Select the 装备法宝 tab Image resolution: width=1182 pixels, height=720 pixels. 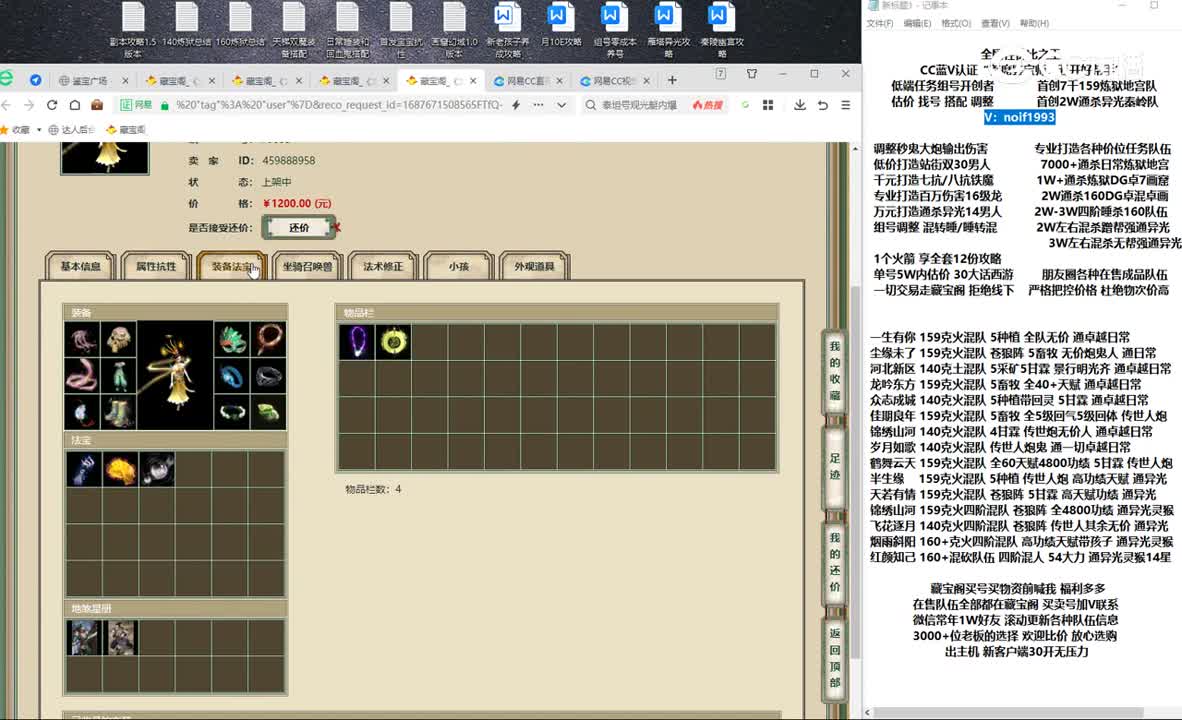point(231,266)
